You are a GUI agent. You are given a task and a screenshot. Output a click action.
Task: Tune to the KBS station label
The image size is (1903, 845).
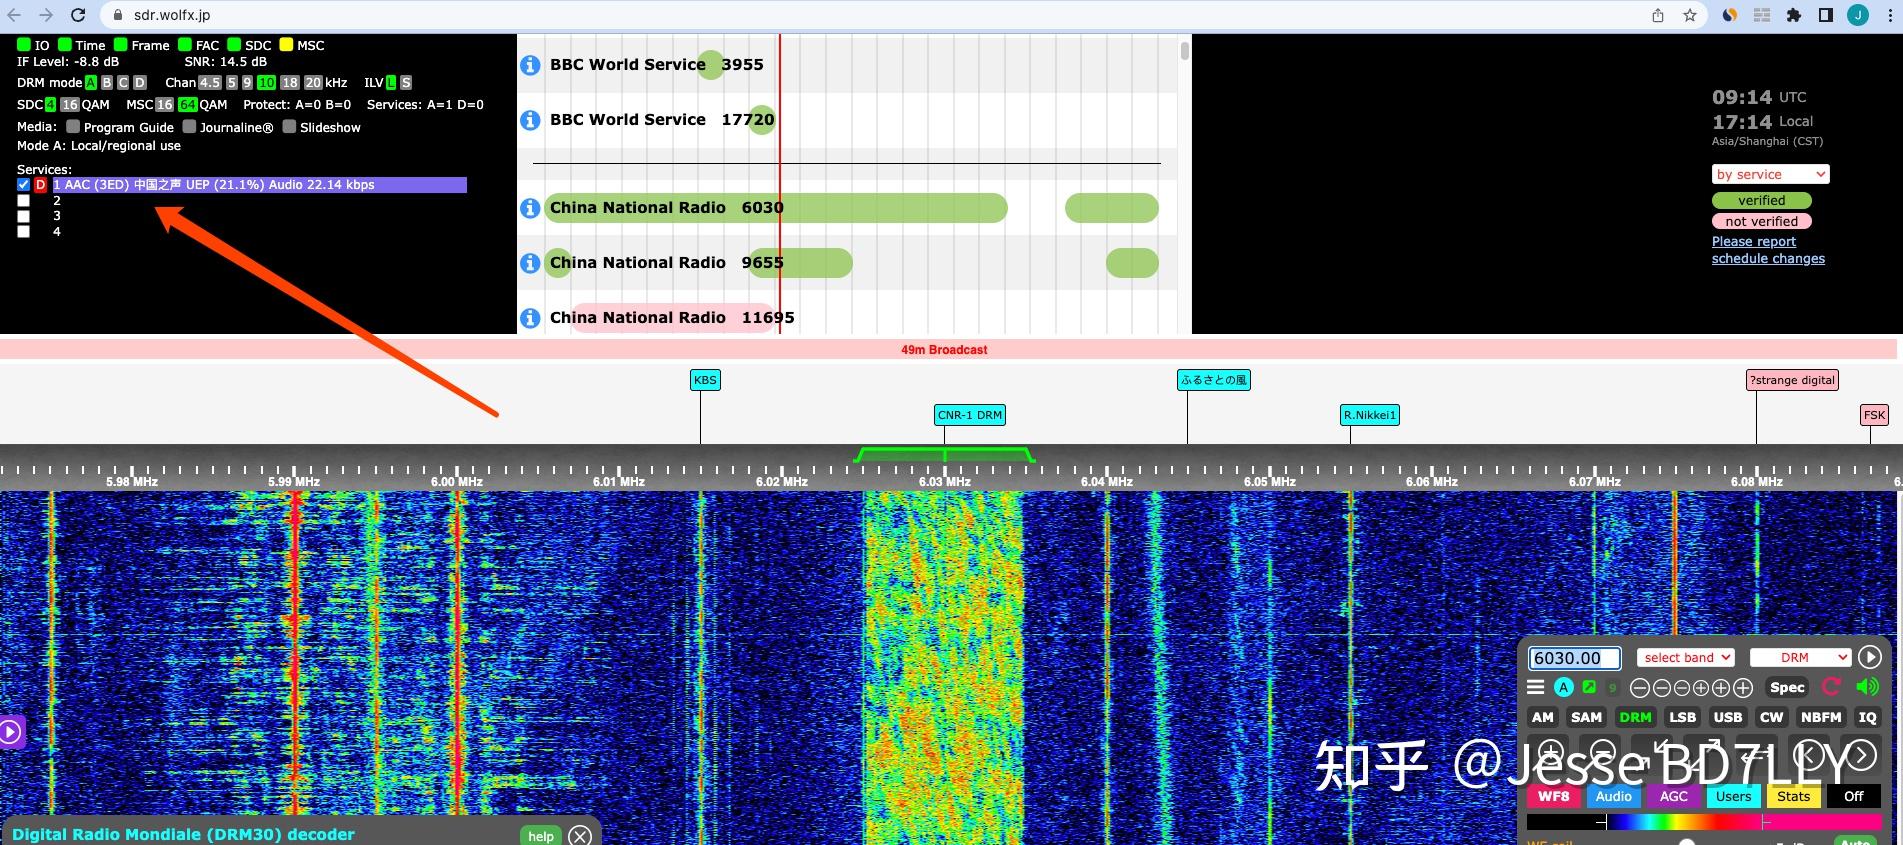click(x=705, y=380)
